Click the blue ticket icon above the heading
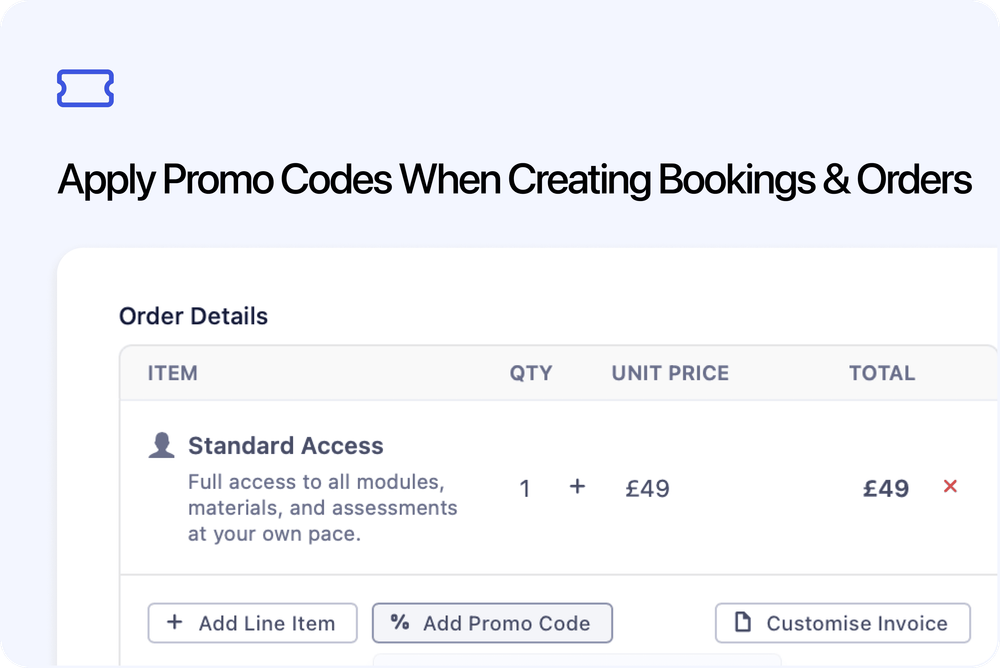 click(x=85, y=89)
